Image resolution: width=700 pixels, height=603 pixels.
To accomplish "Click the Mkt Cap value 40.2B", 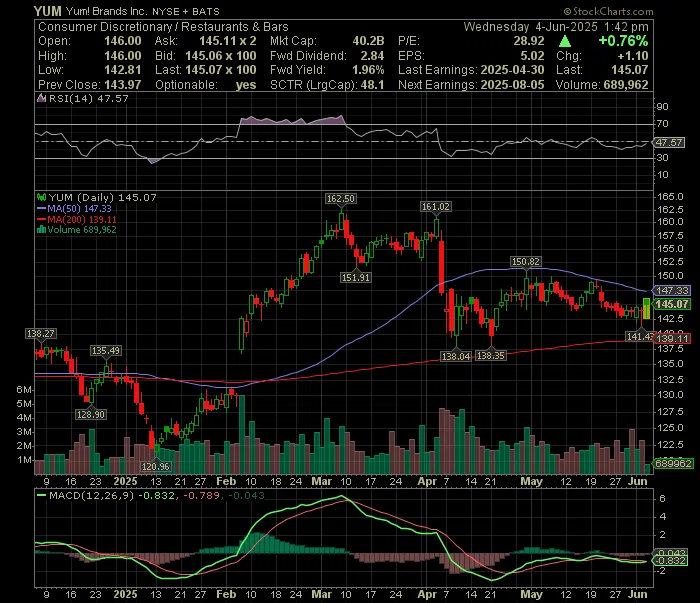I will click(x=368, y=41).
